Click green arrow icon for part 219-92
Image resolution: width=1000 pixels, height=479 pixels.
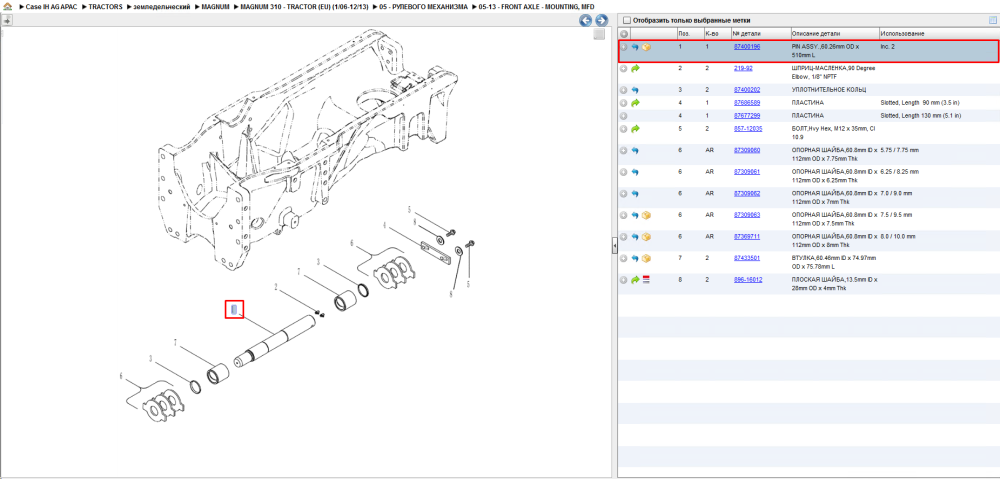(x=635, y=68)
